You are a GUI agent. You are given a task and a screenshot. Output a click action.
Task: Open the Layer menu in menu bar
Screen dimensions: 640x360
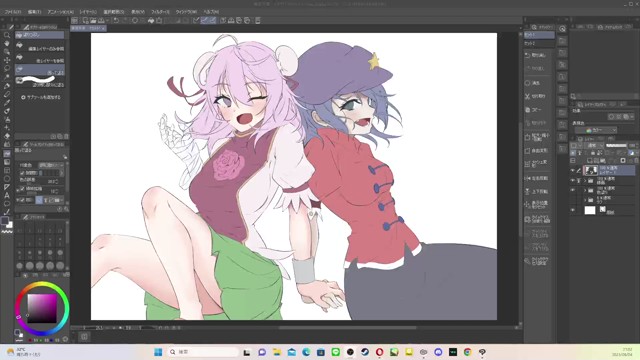88,12
